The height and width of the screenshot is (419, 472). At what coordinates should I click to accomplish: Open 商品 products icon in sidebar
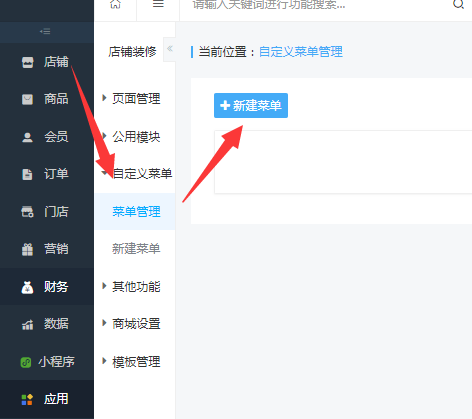27,99
